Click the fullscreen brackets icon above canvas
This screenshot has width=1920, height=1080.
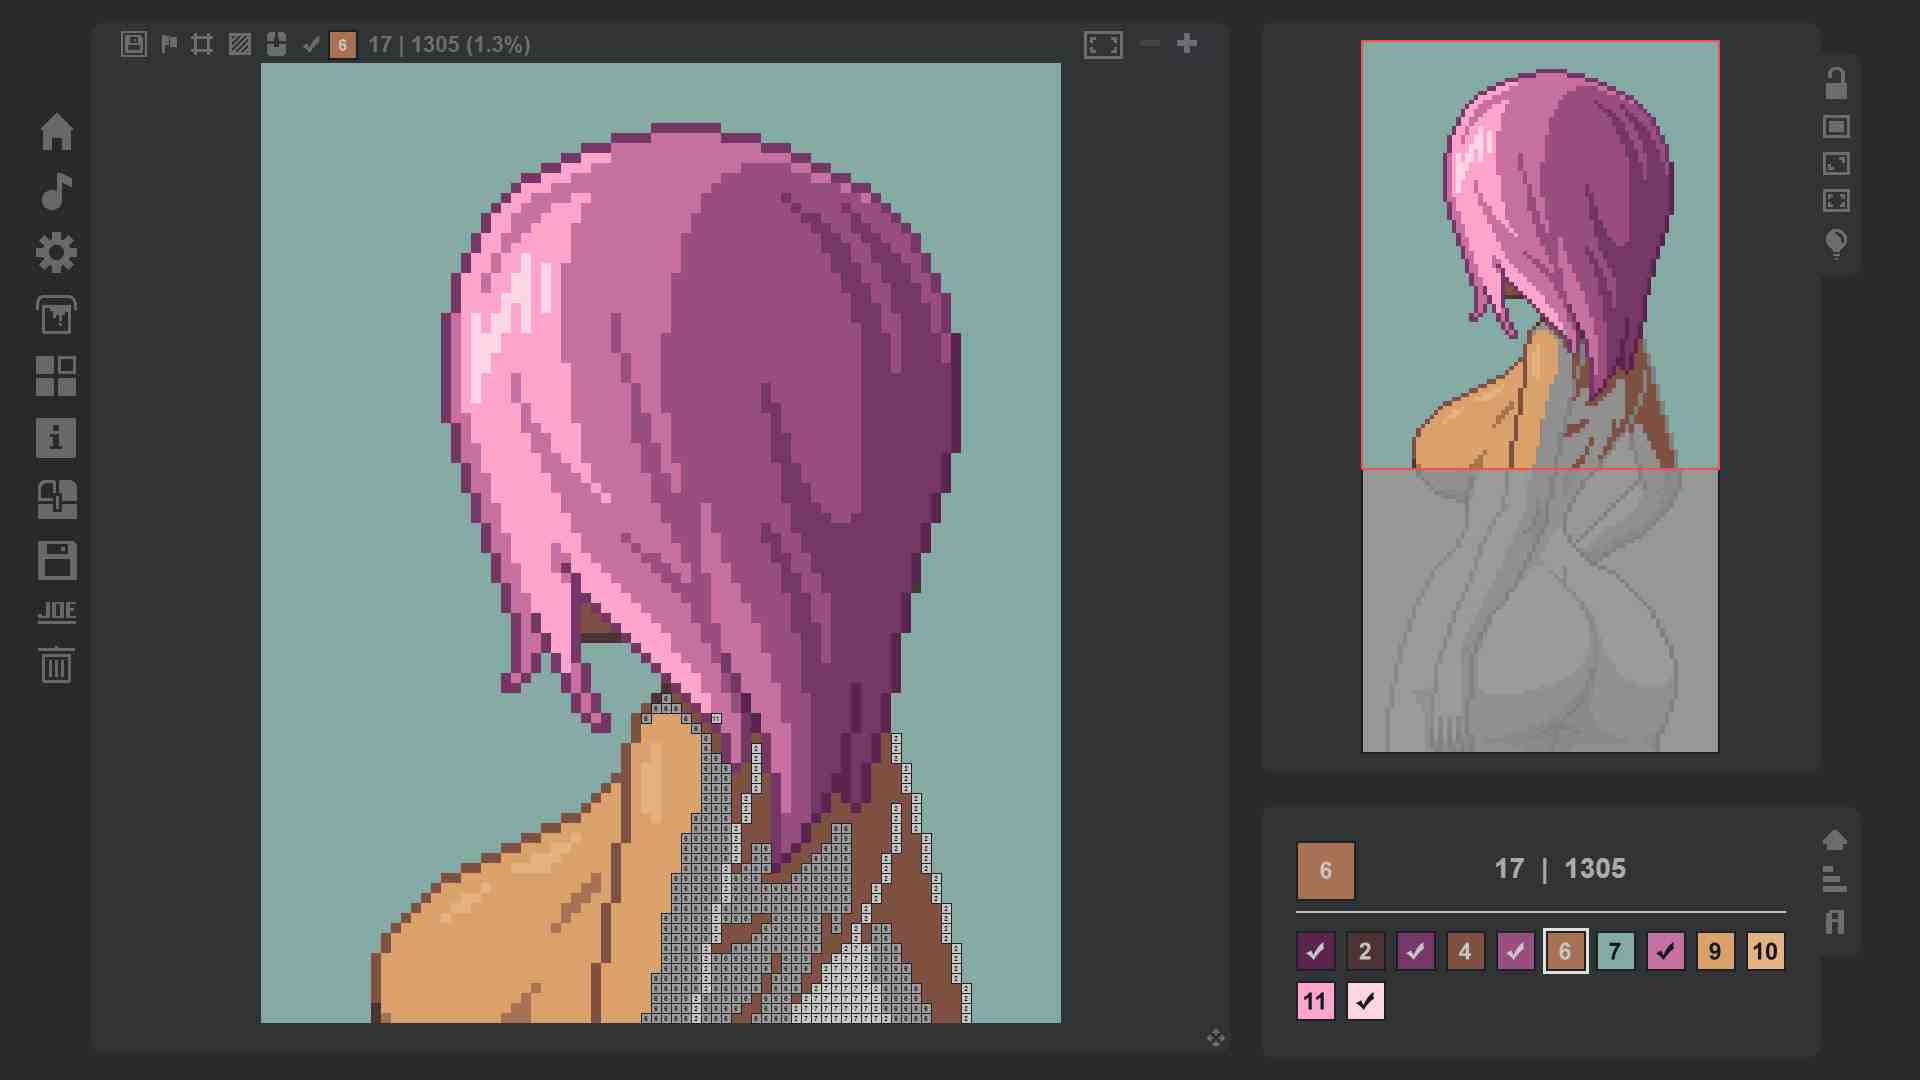click(1103, 45)
